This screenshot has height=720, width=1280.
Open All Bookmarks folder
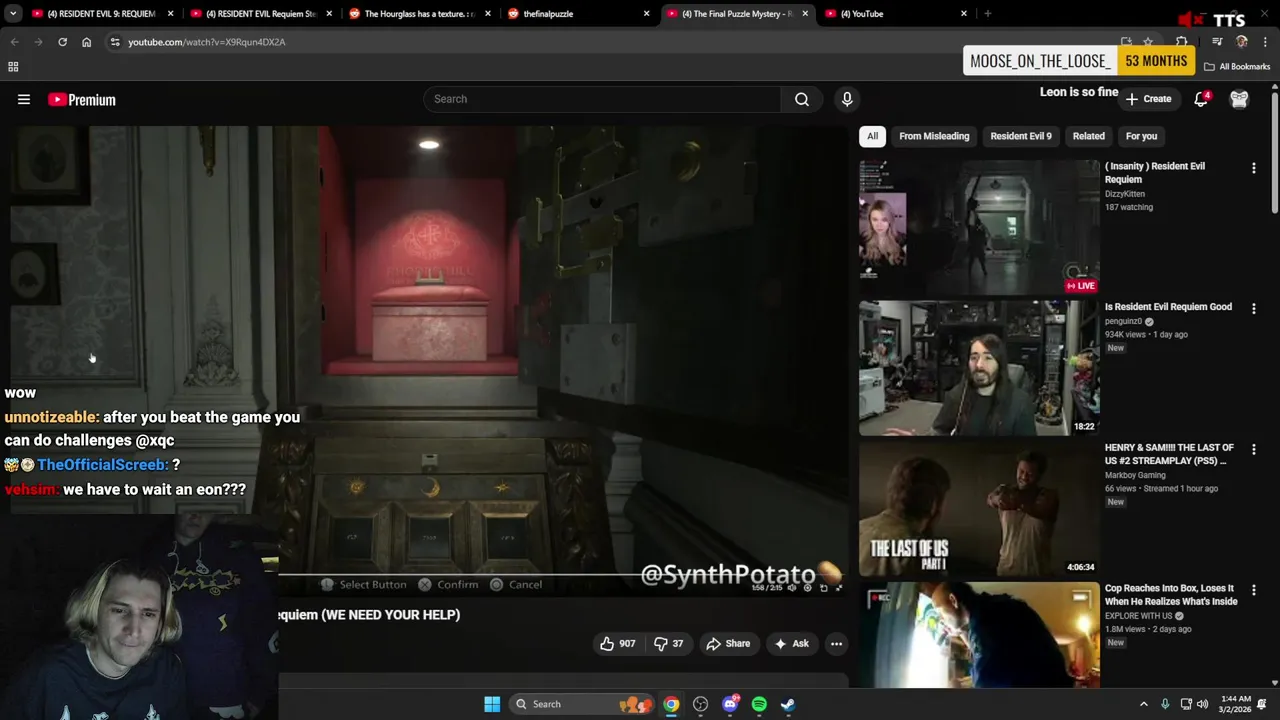[x=1237, y=67]
